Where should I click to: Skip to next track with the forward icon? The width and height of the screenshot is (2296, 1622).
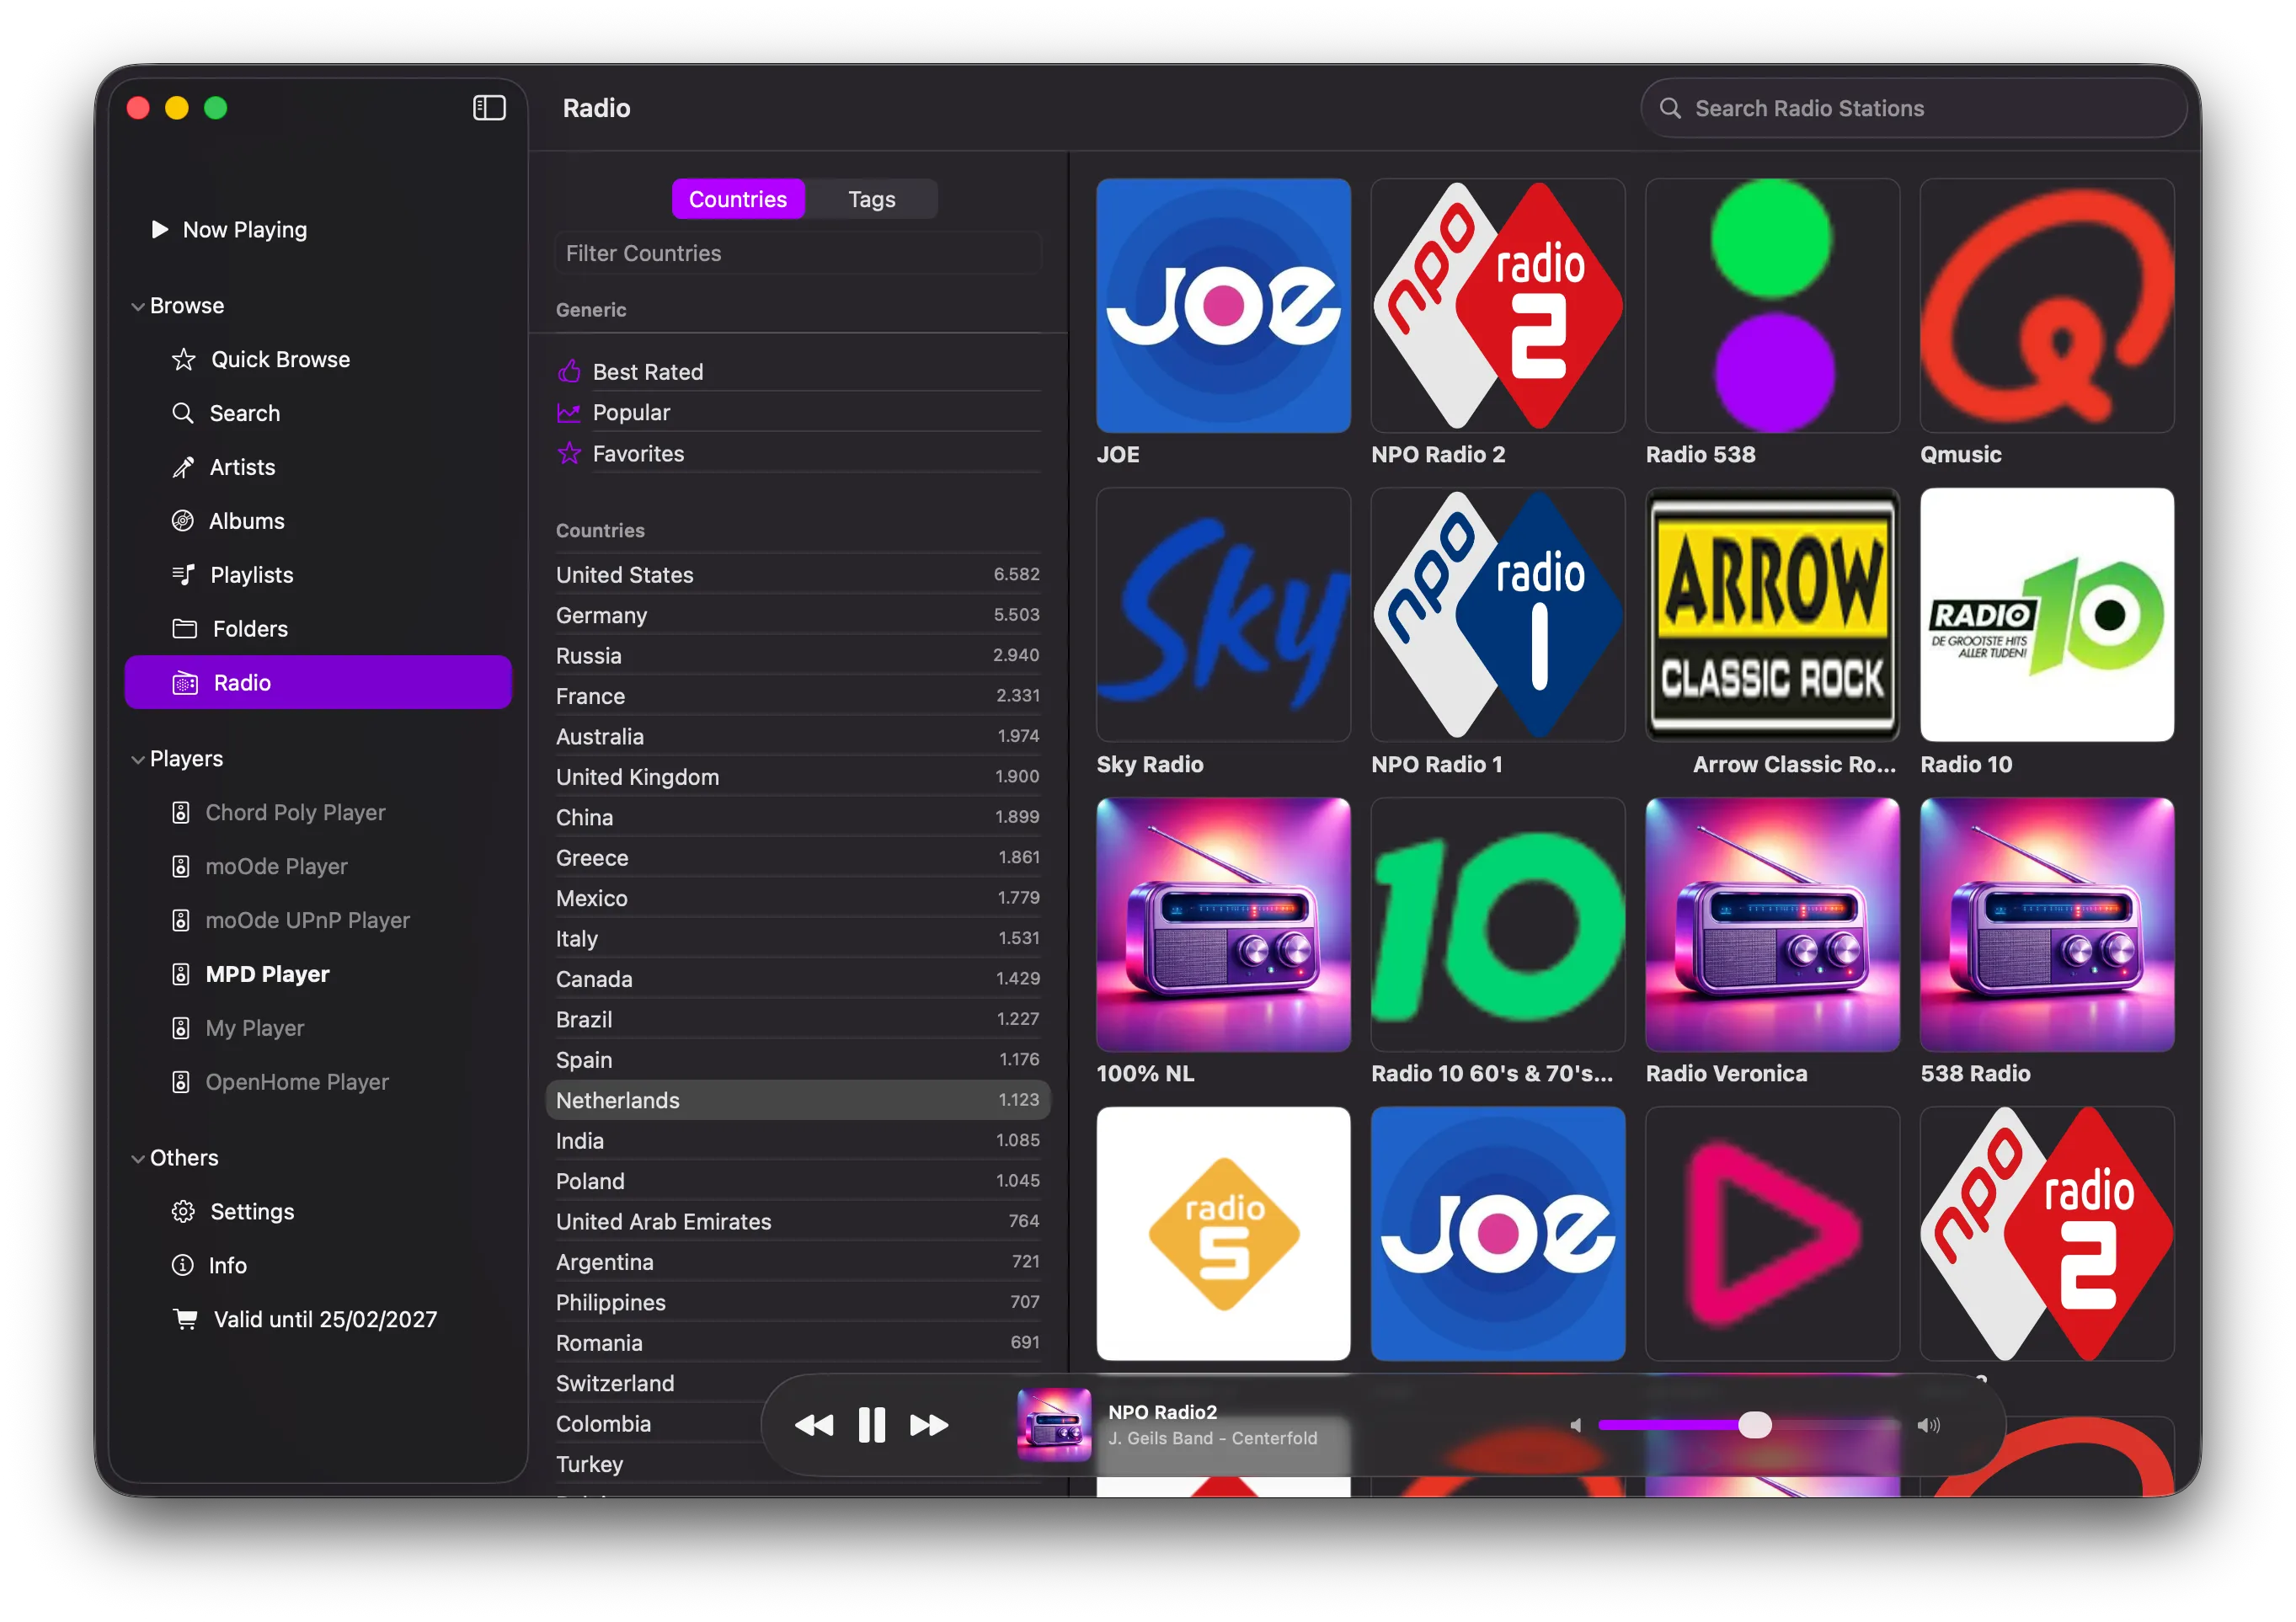click(x=929, y=1425)
